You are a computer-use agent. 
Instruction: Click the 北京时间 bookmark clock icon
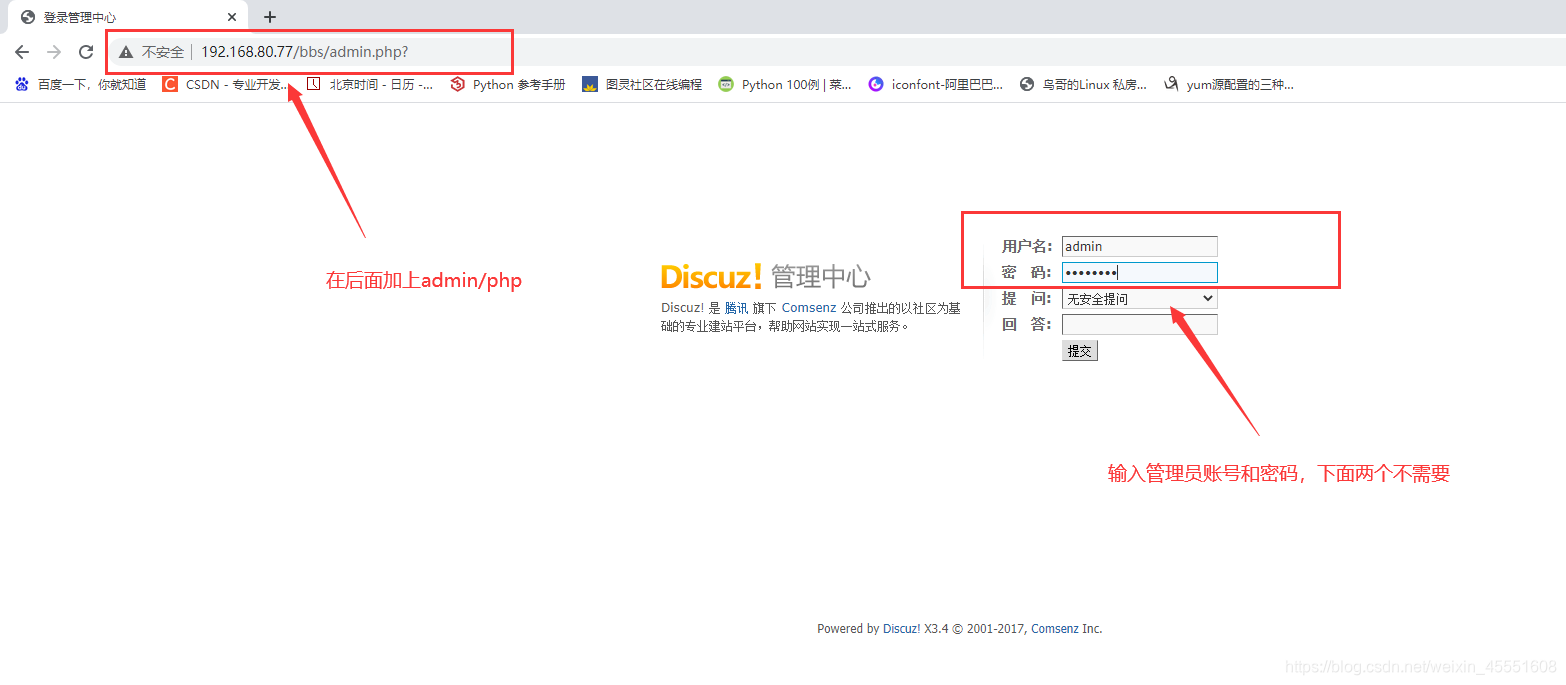tap(313, 85)
